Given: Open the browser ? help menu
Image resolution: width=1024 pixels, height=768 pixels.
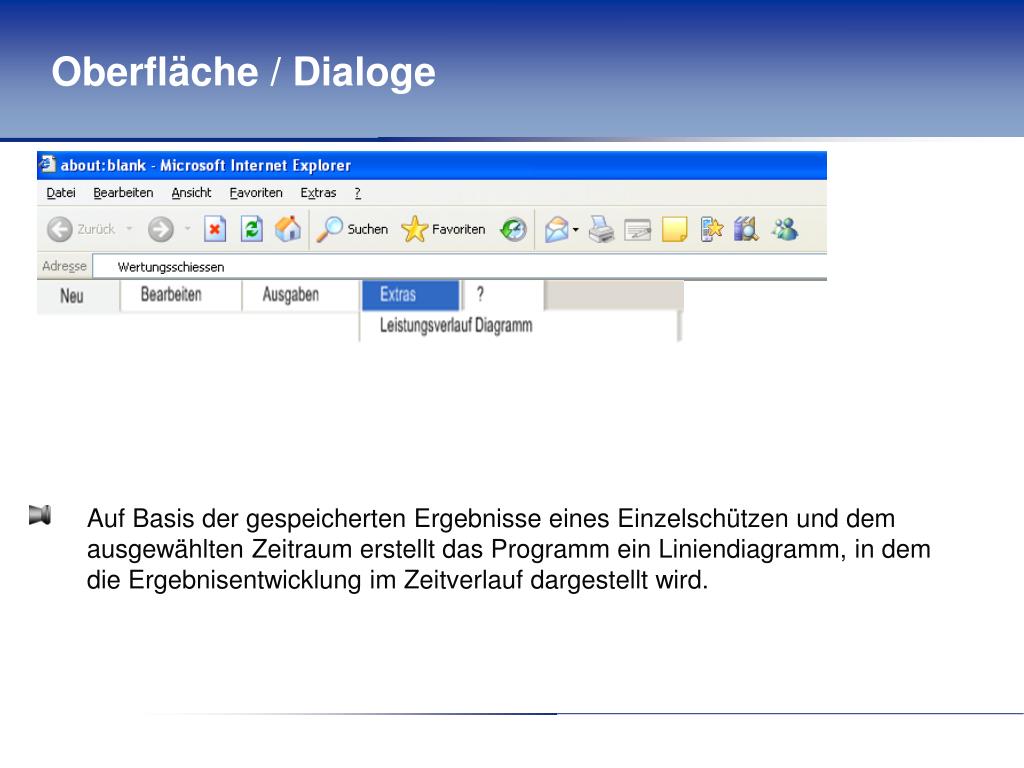Looking at the screenshot, I should (x=357, y=193).
